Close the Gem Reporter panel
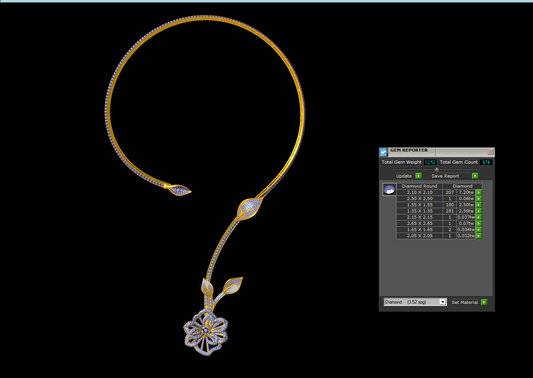This screenshot has width=533, height=378. 491,152
